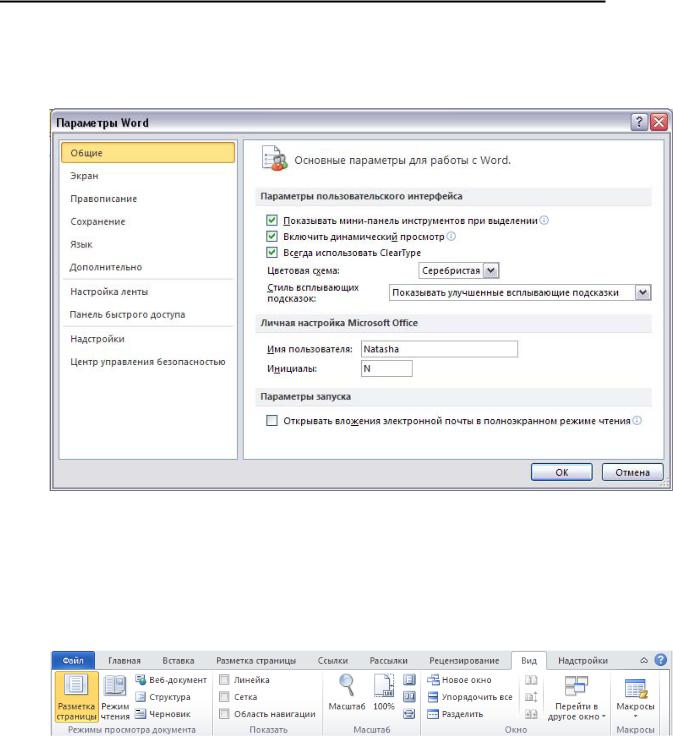
Task: Switch to Разметка страницы ribbon tab
Action: click(256, 660)
